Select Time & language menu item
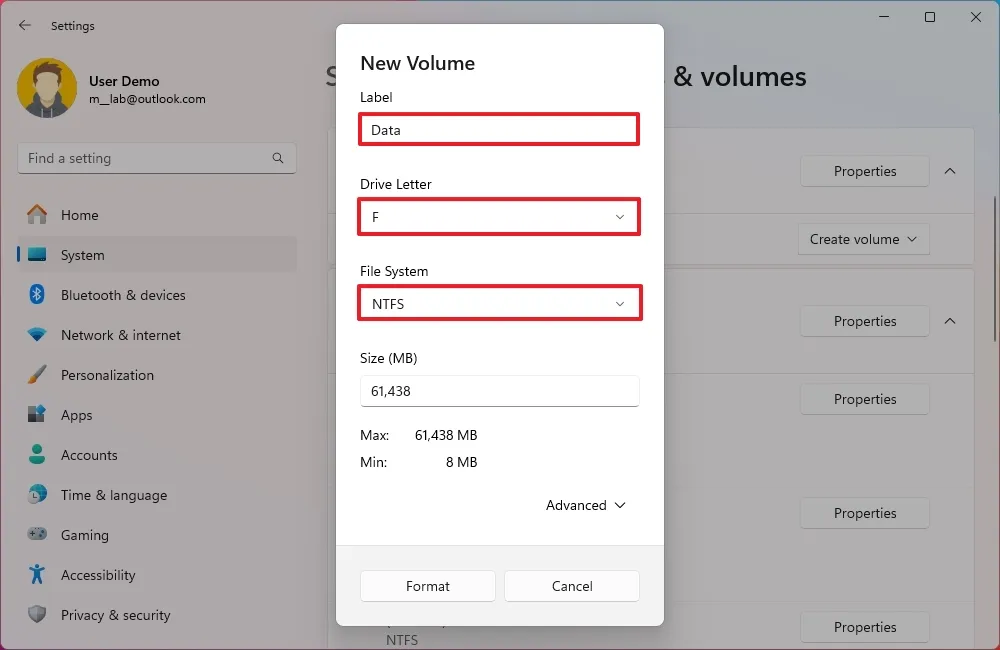The image size is (1000, 650). [x=113, y=495]
